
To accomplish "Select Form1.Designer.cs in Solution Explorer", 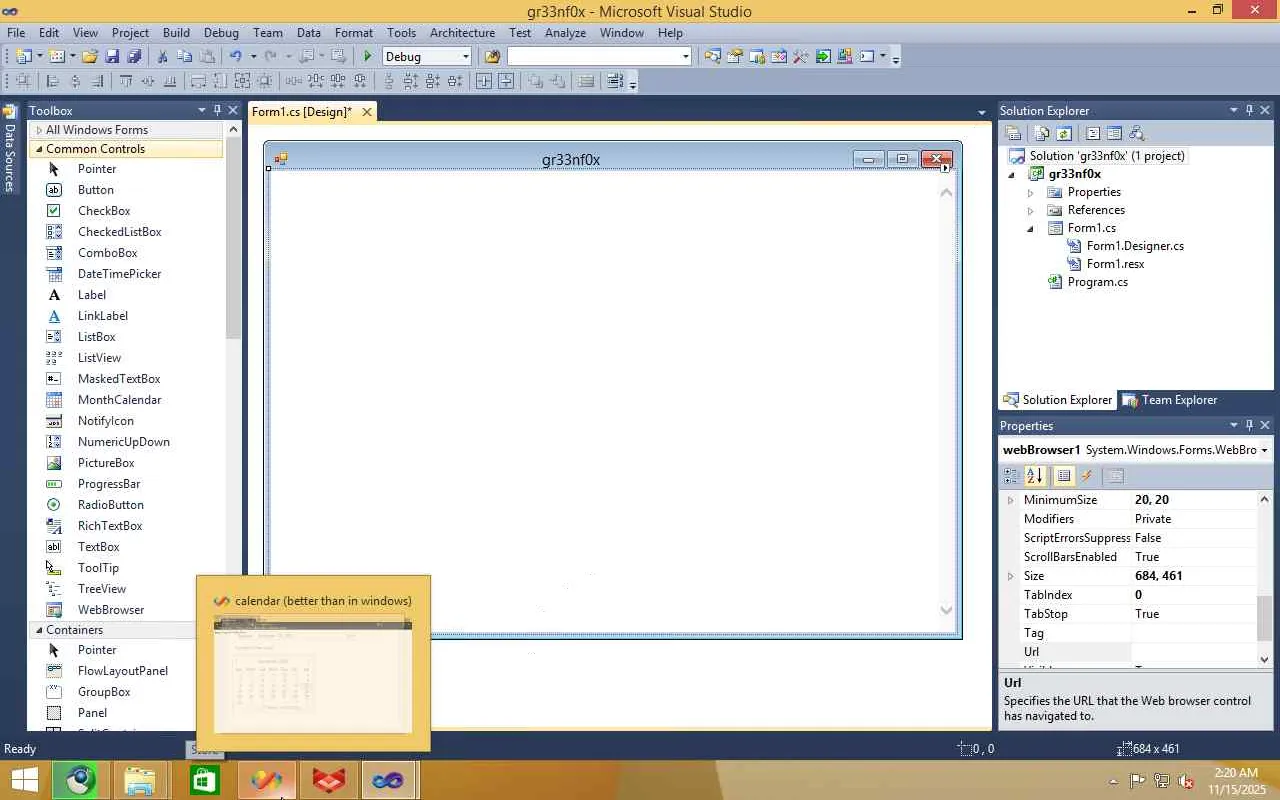I will [x=1135, y=246].
